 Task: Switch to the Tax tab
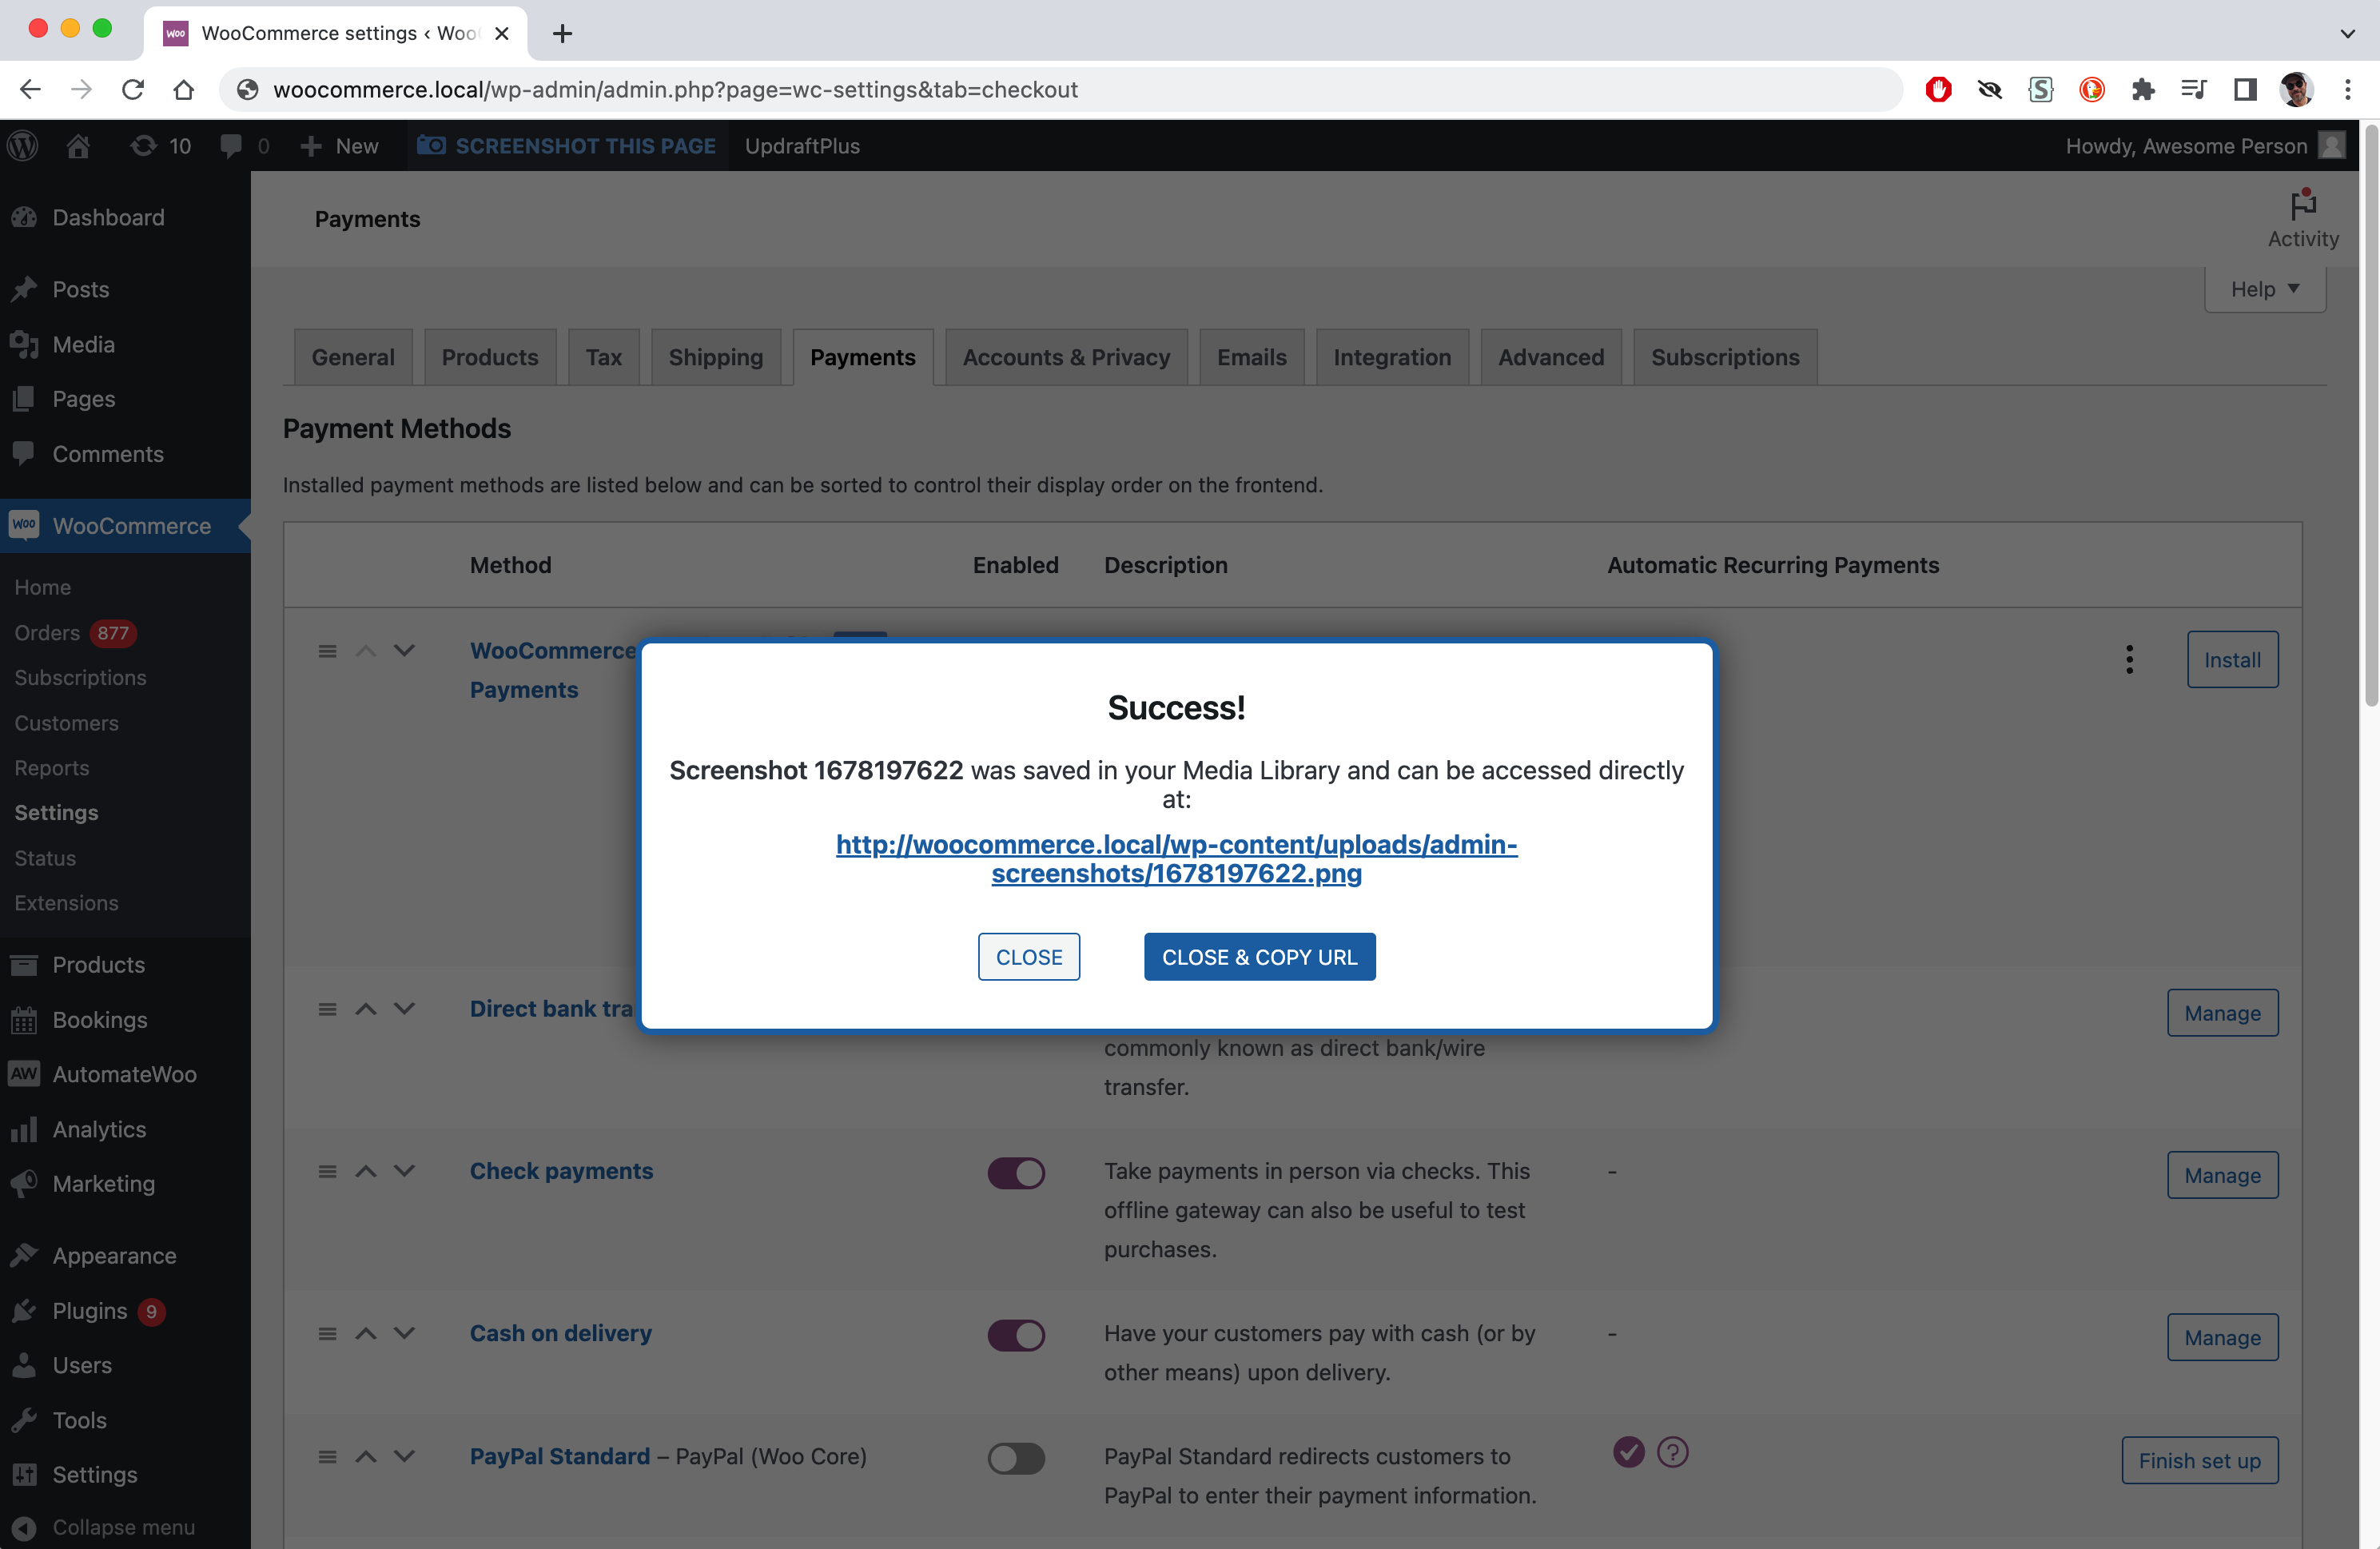point(603,357)
